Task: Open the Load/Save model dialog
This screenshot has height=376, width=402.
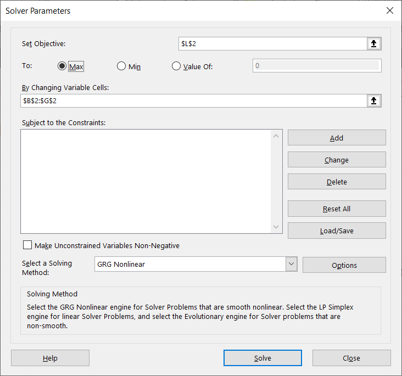Action: pyautogui.click(x=337, y=231)
